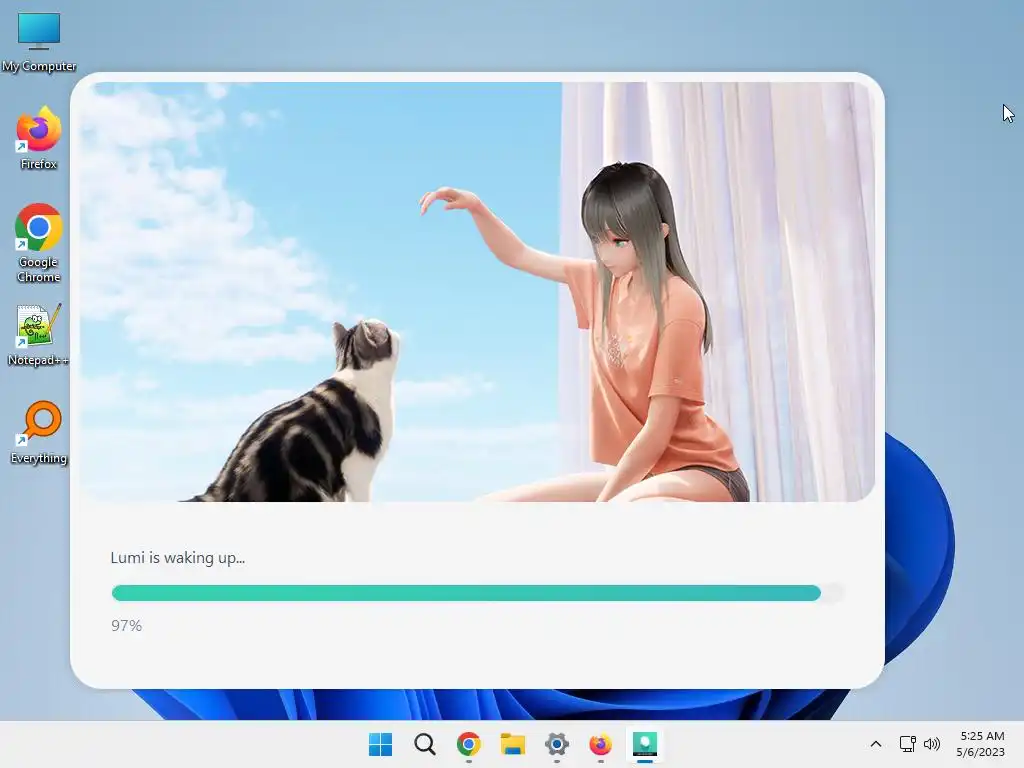Select the Notepad++ desktop shortcut
The height and width of the screenshot is (768, 1024).
39,335
